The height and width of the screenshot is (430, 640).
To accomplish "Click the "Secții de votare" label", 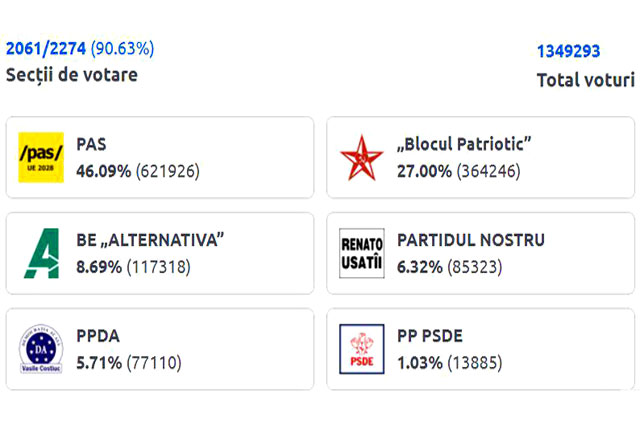I will tap(72, 74).
